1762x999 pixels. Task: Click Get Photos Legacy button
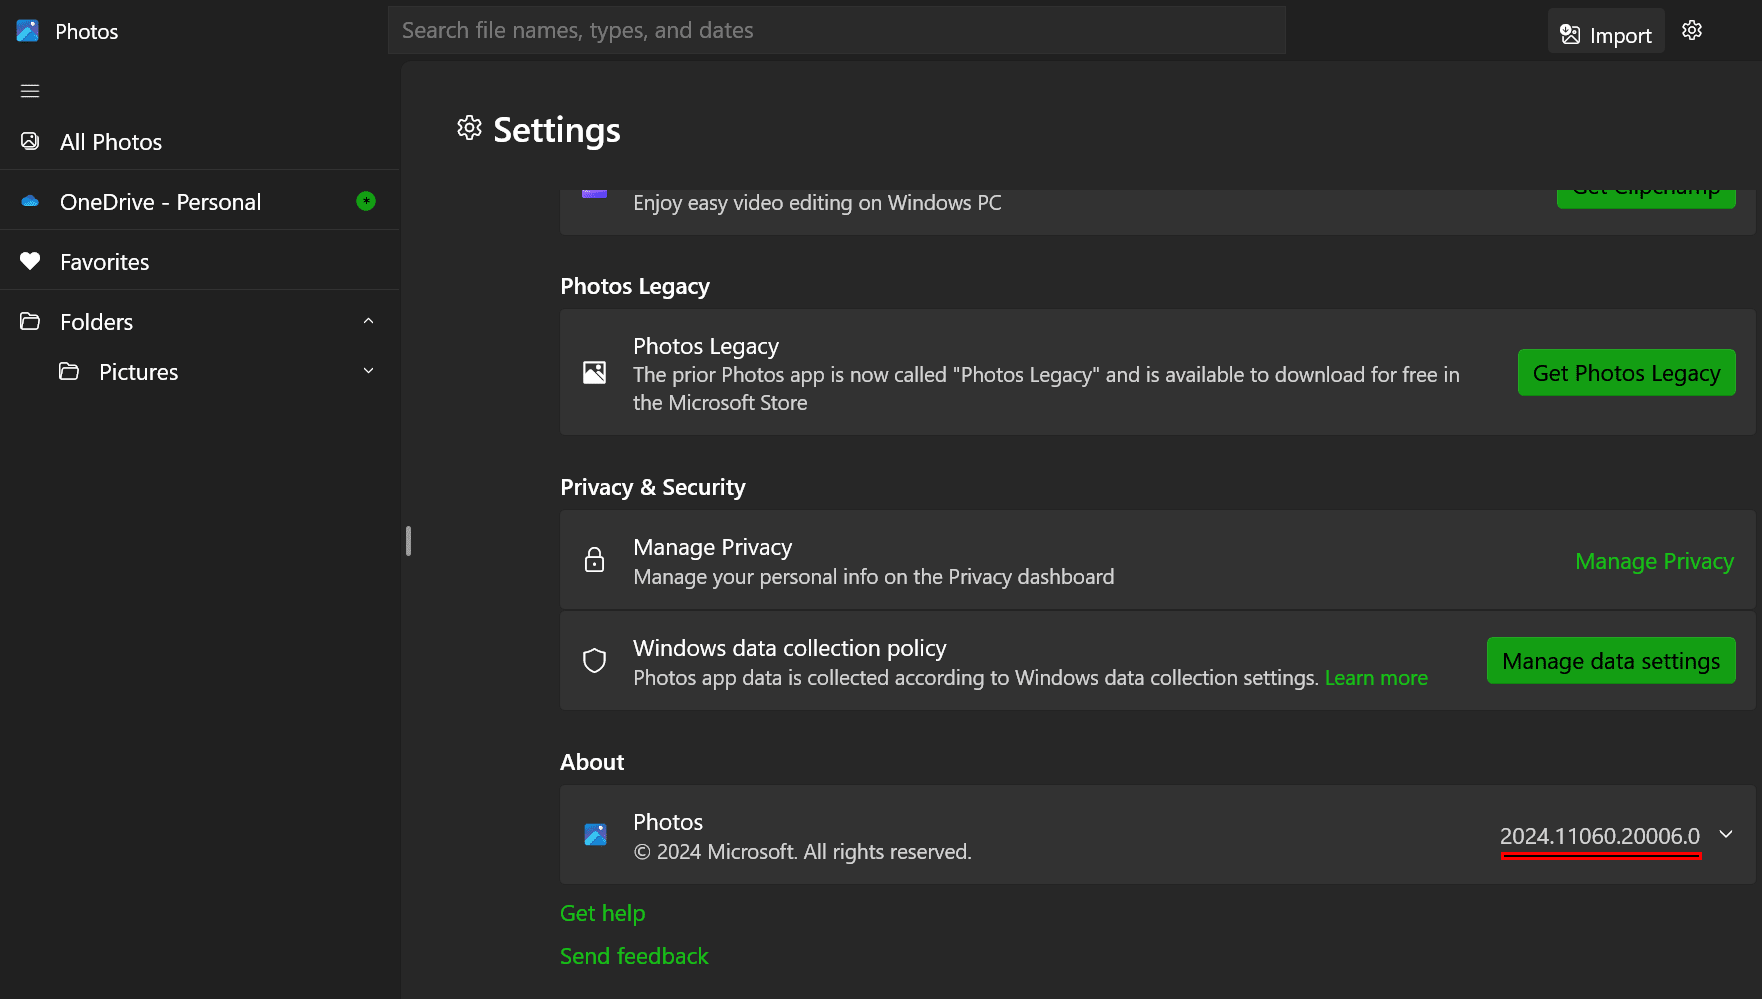1626,373
